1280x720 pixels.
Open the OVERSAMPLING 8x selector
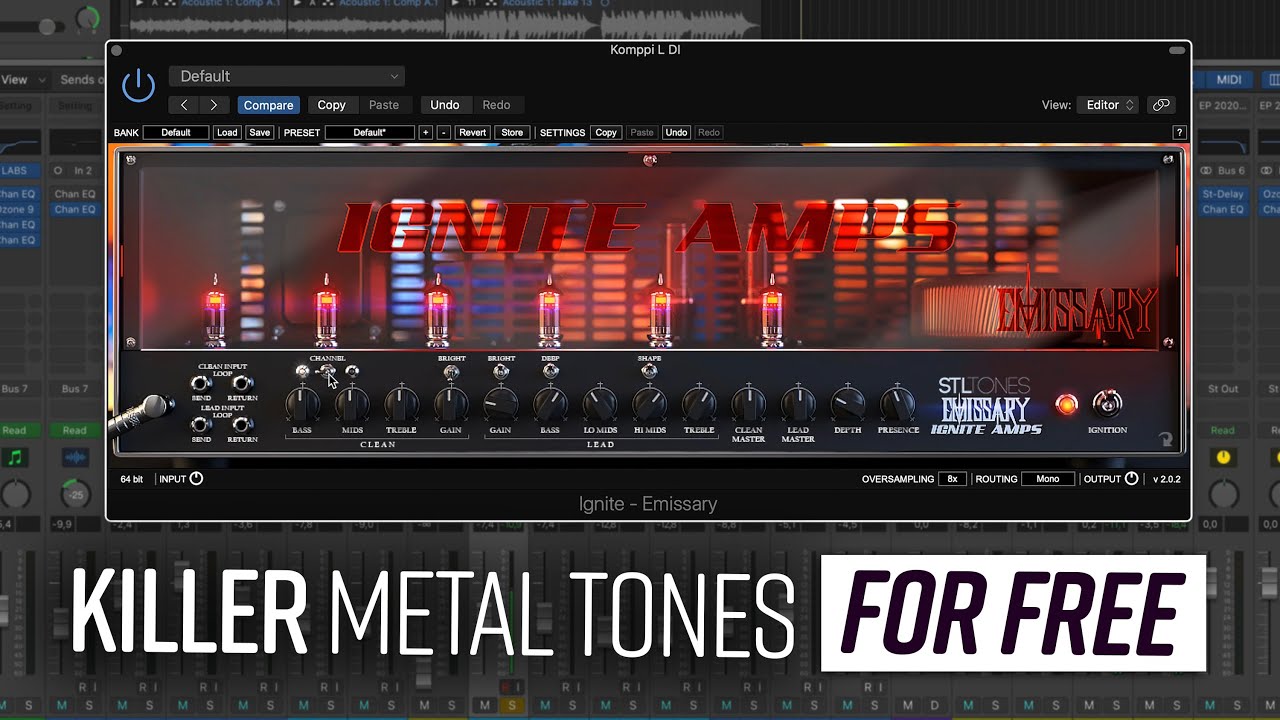point(953,479)
